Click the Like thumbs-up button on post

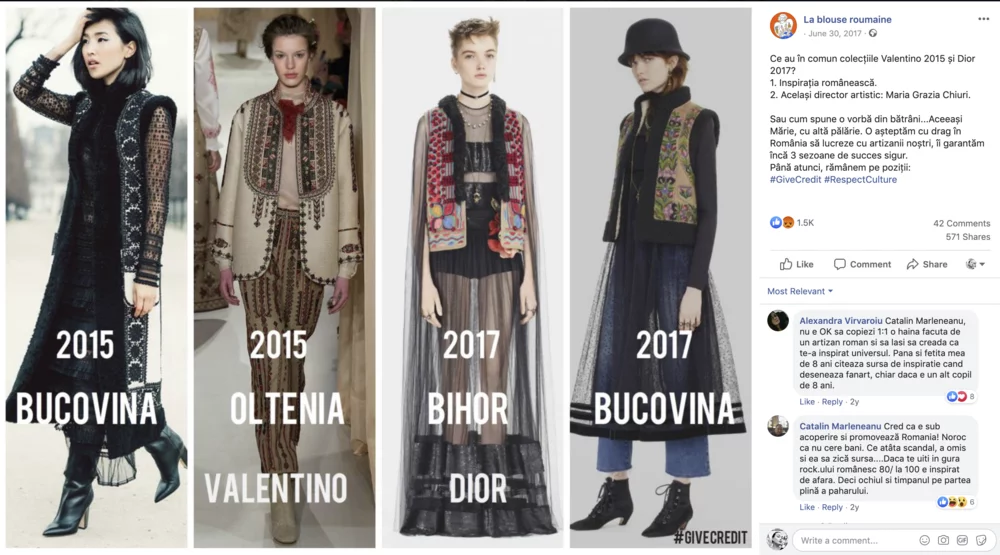click(x=797, y=264)
